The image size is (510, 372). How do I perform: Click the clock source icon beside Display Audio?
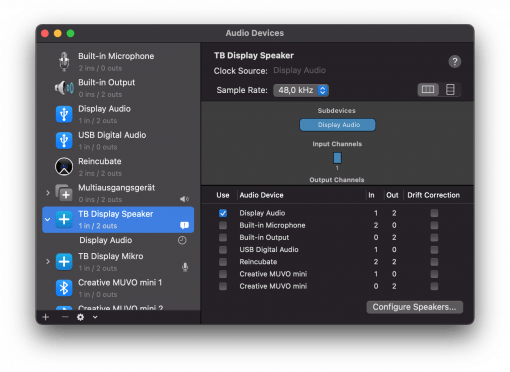pos(182,240)
